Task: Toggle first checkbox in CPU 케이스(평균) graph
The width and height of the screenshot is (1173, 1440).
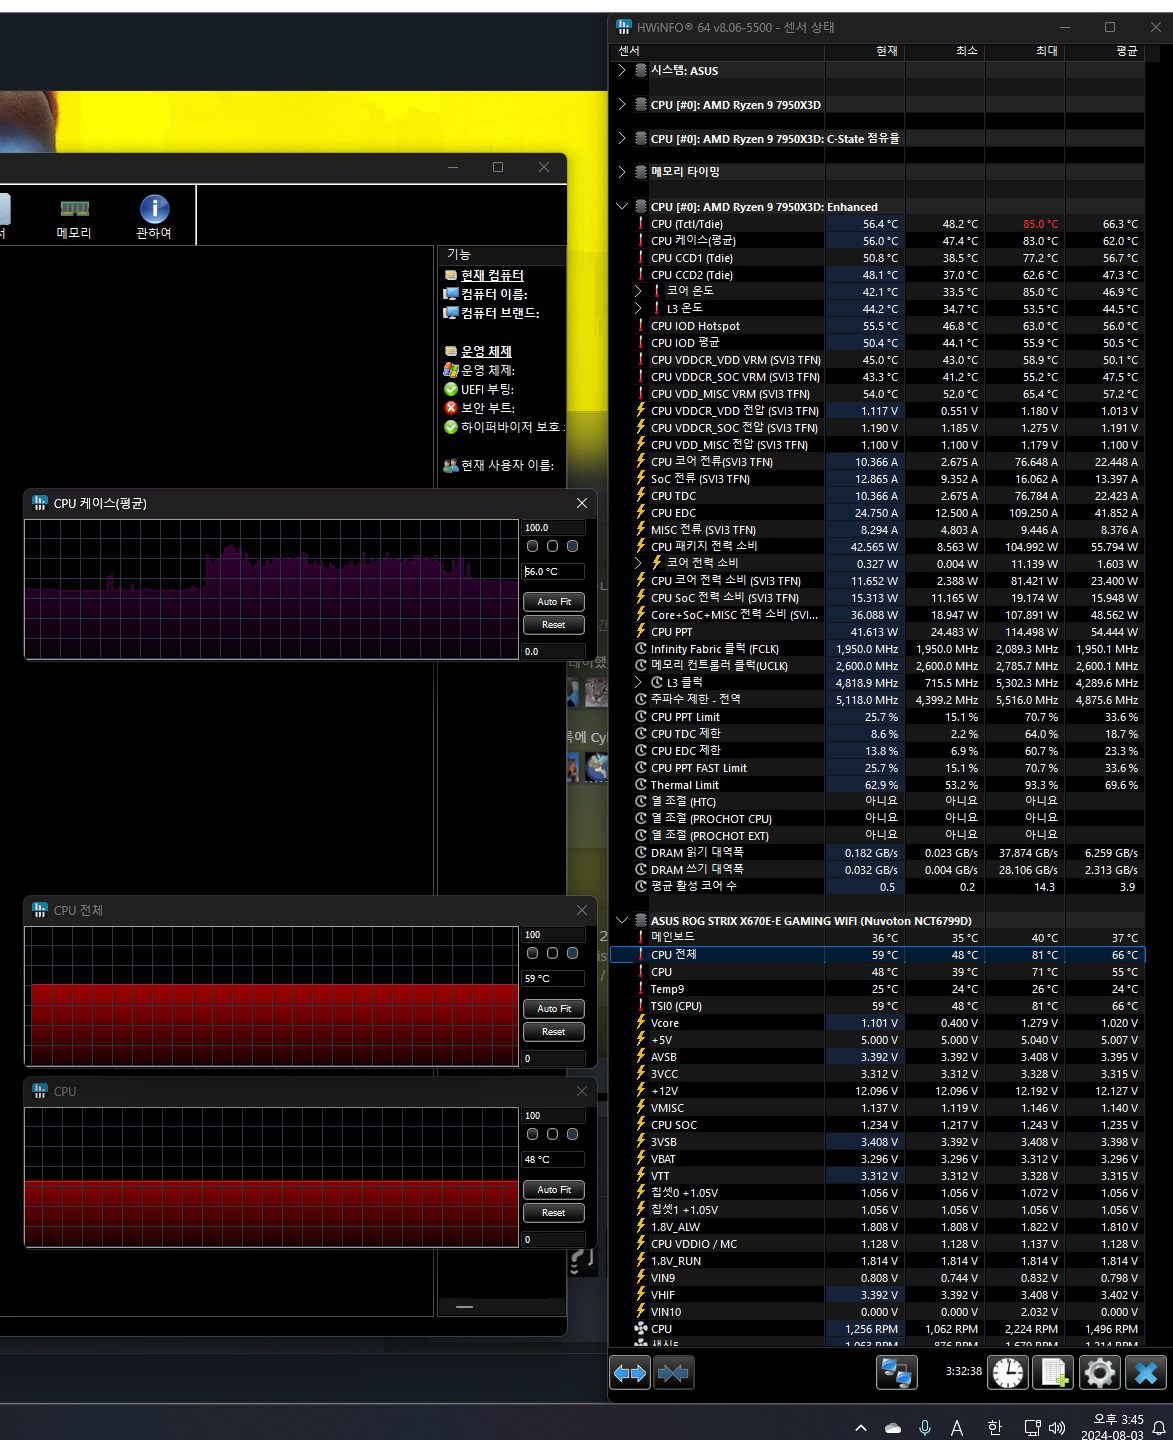Action: coord(532,546)
